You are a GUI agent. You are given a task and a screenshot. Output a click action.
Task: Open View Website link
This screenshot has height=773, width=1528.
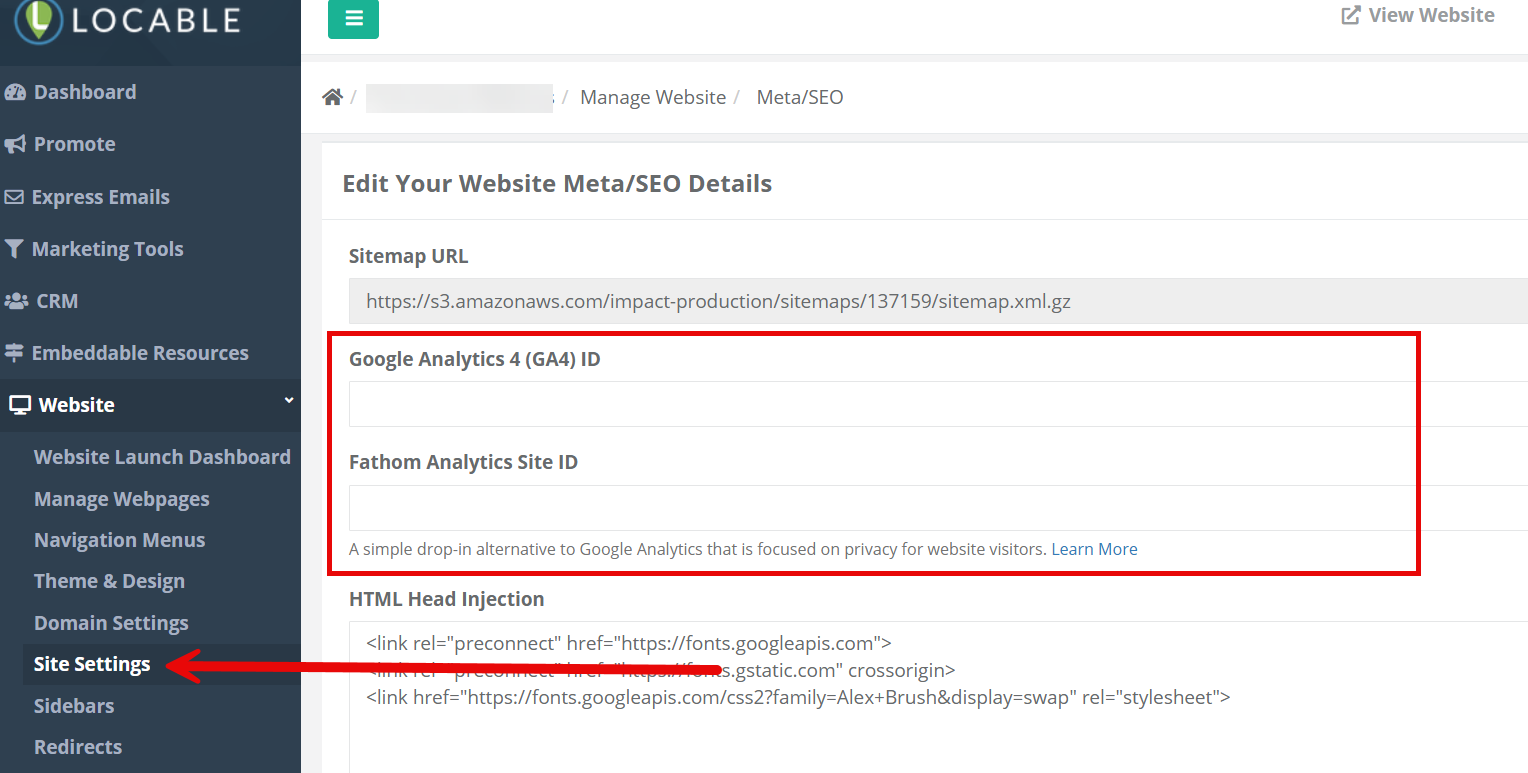click(1418, 15)
